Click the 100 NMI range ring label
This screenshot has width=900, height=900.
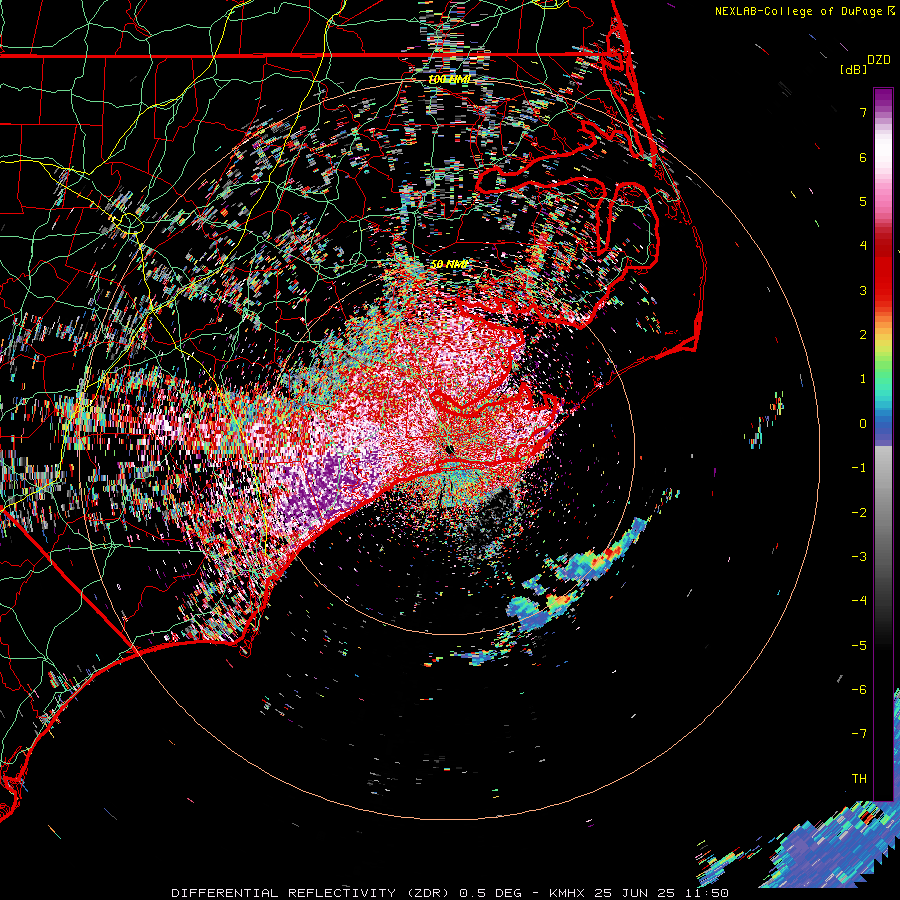click(x=450, y=79)
